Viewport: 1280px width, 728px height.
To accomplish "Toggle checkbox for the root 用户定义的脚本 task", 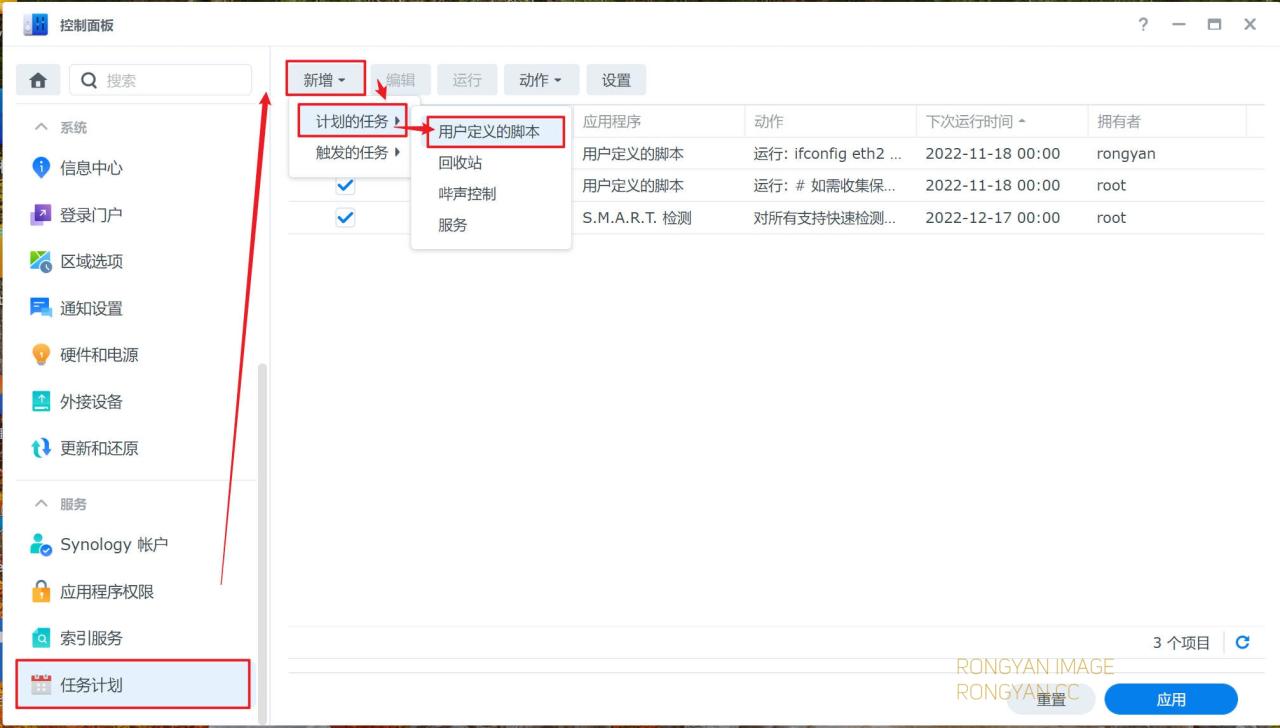I will coord(345,185).
